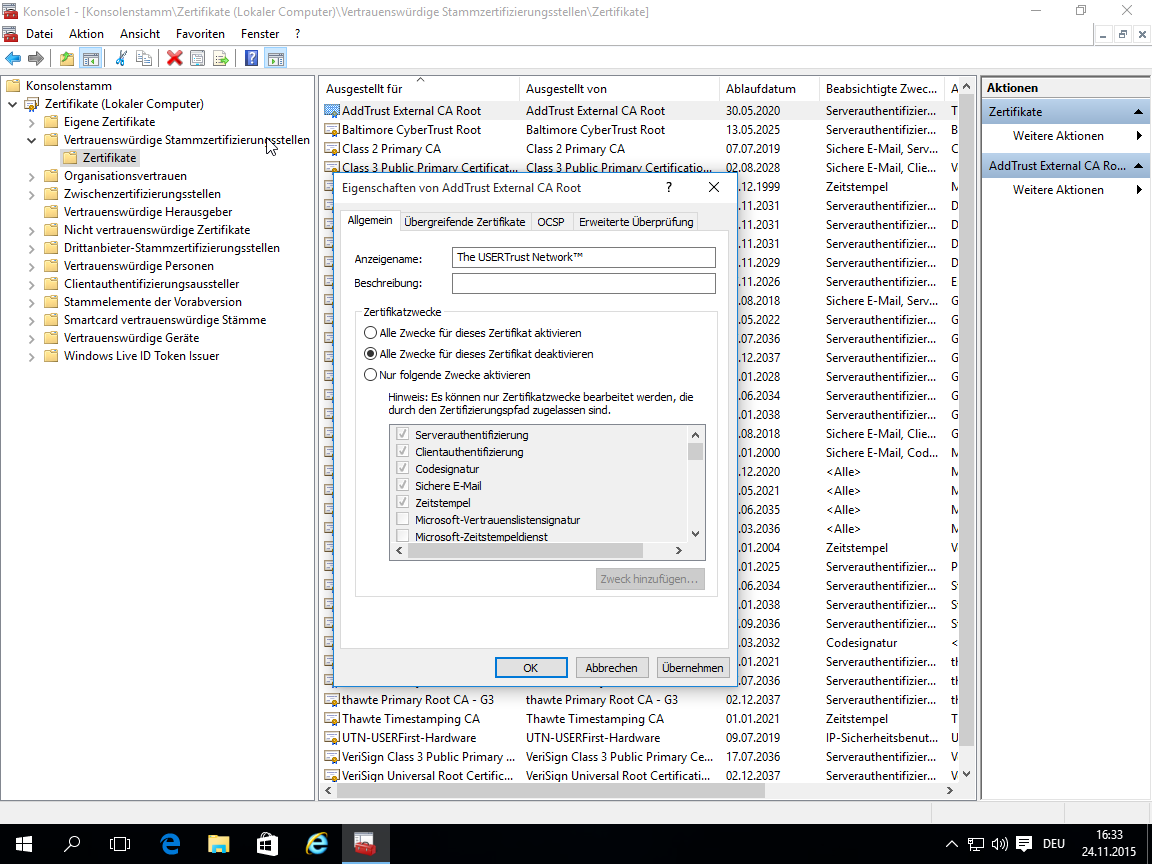The width and height of the screenshot is (1152, 864).
Task: Click the taskbar search magnifier
Action: point(72,844)
